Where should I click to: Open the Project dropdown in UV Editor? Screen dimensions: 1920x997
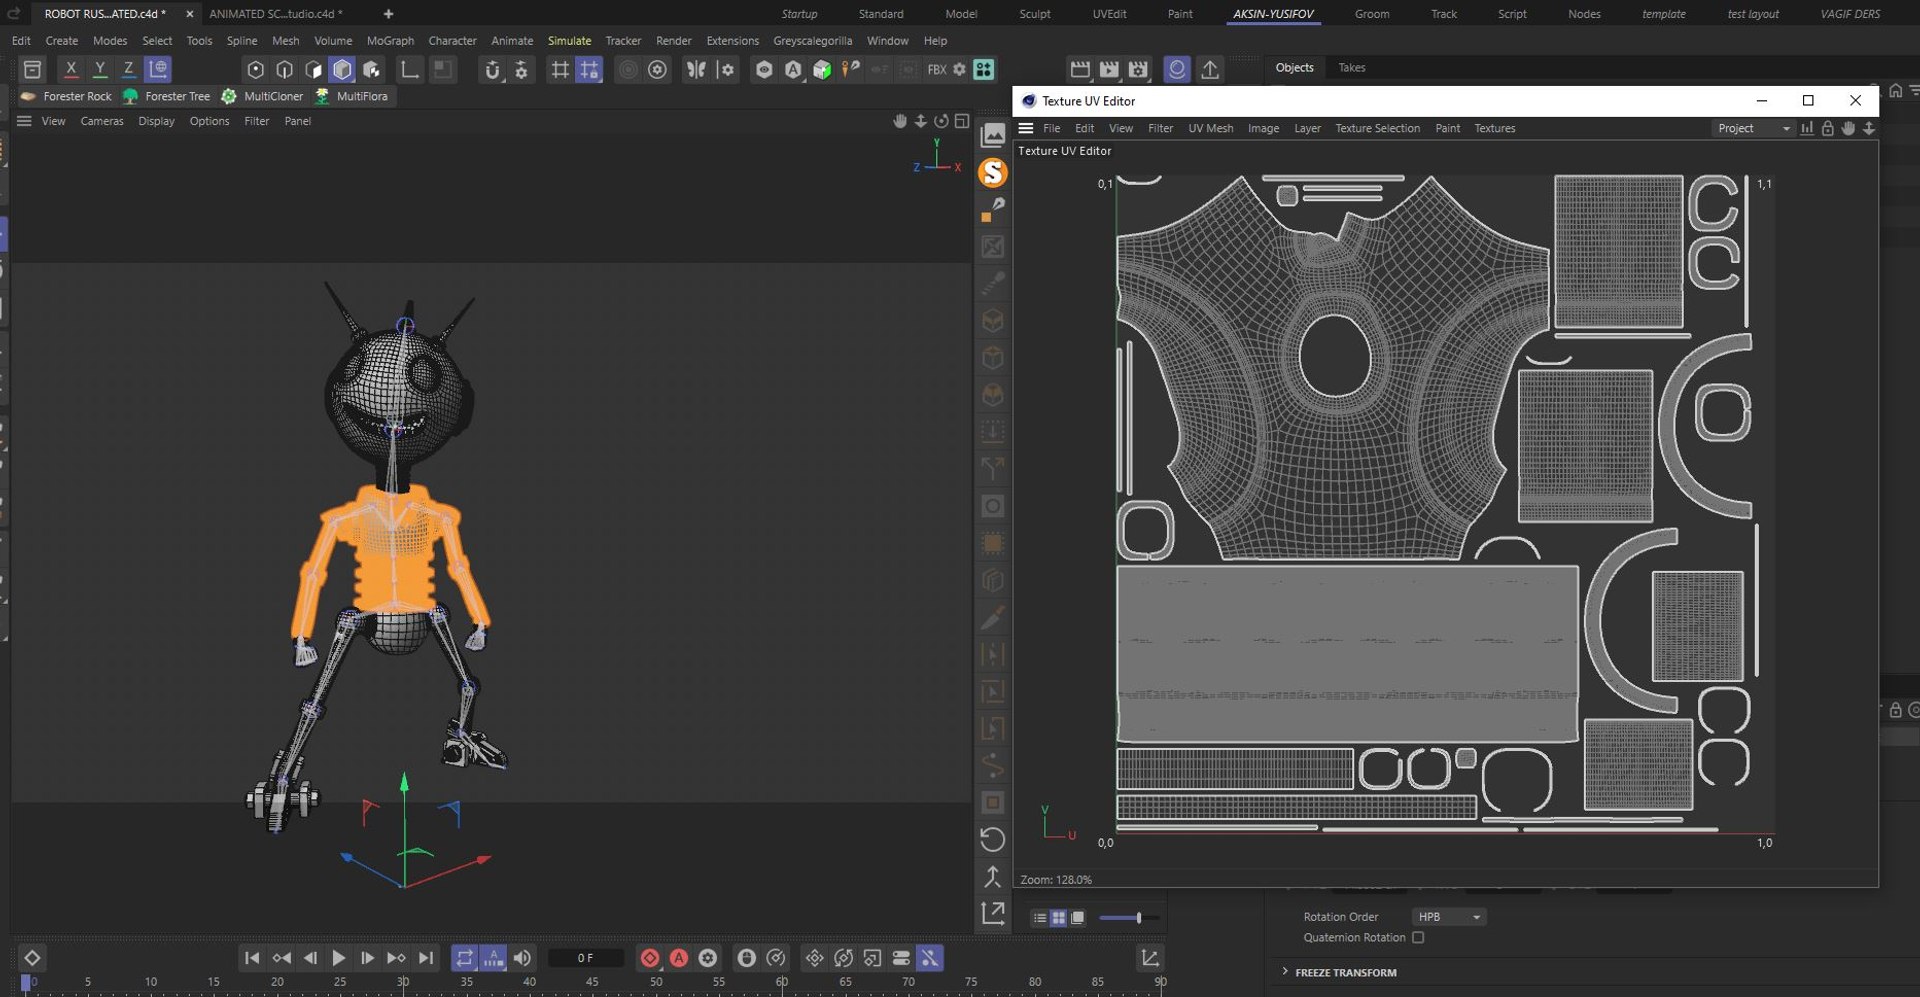[1753, 128]
